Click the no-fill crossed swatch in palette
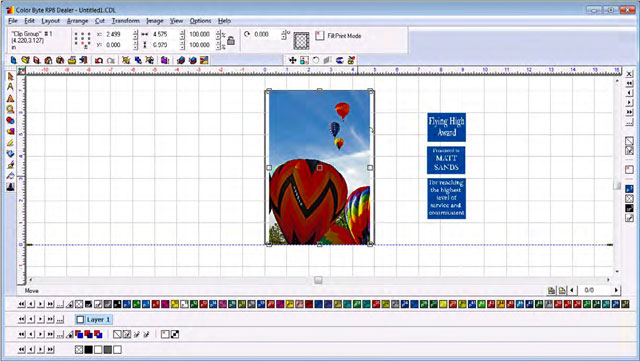Viewport: 640px width, 361px height. (x=79, y=304)
